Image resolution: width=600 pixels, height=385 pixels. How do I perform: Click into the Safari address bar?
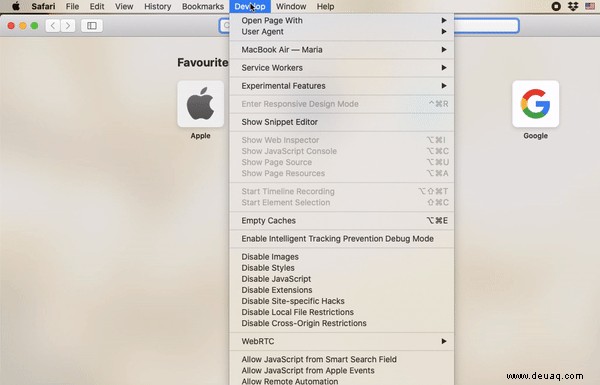click(x=486, y=26)
